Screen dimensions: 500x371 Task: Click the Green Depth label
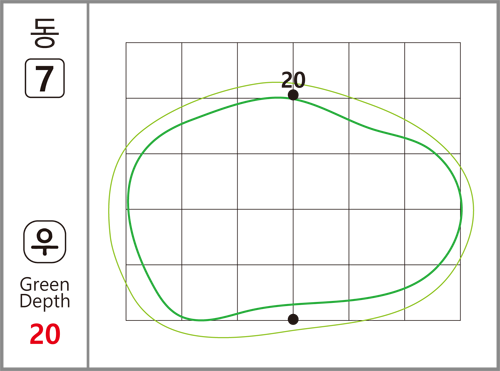point(45,293)
